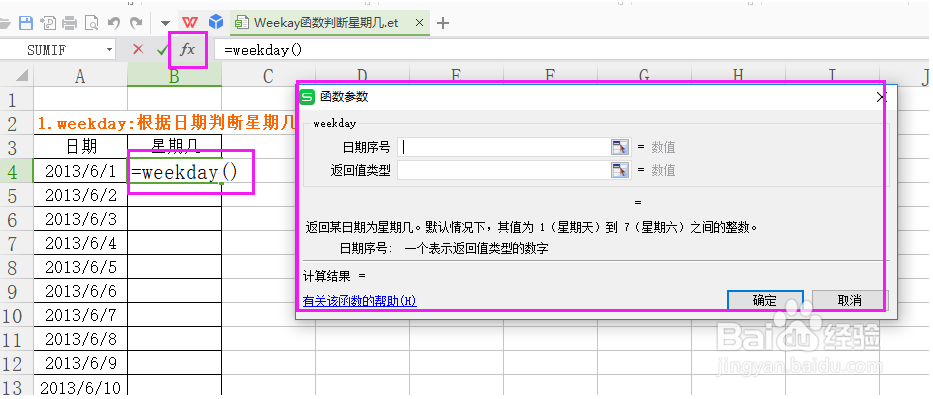Close the Weekay函数判断星期几.et document tab
Image resolution: width=933 pixels, height=399 pixels.
coord(419,23)
